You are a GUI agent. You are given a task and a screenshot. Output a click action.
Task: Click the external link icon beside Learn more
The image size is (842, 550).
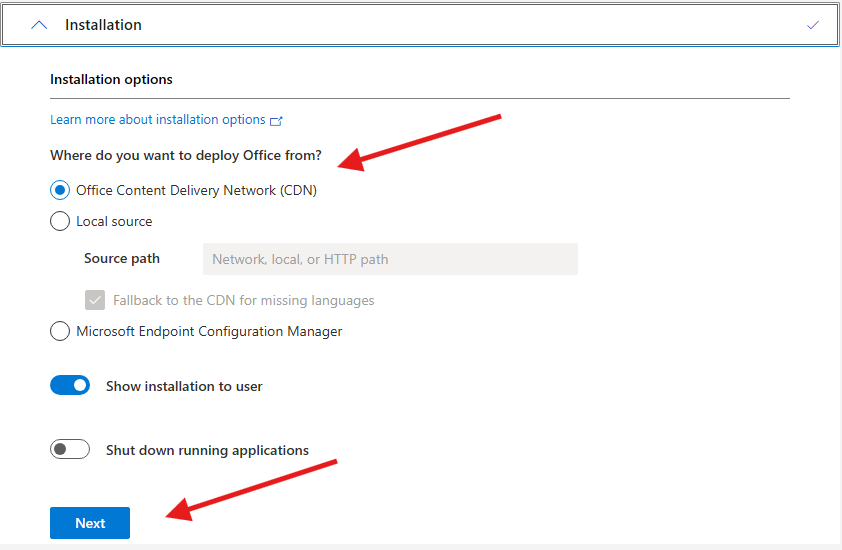(x=277, y=120)
